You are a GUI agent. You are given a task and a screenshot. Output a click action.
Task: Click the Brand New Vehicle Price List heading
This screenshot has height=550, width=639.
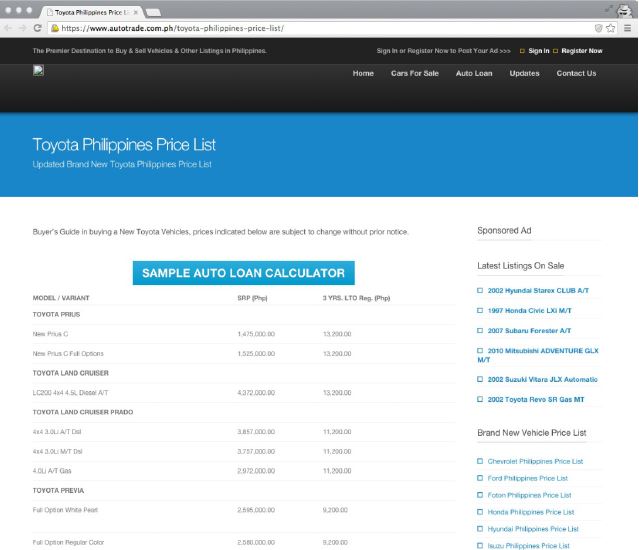click(x=531, y=433)
